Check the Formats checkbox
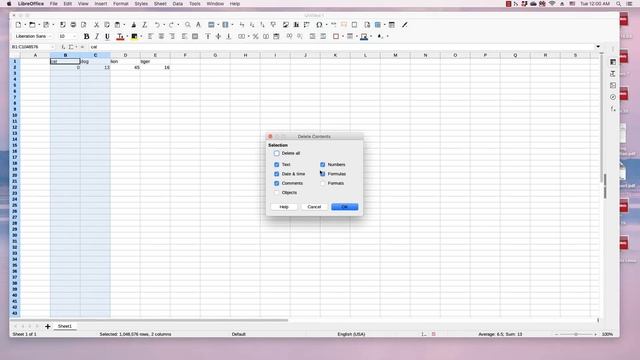Screen dimensions: 640x360 pos(322,183)
